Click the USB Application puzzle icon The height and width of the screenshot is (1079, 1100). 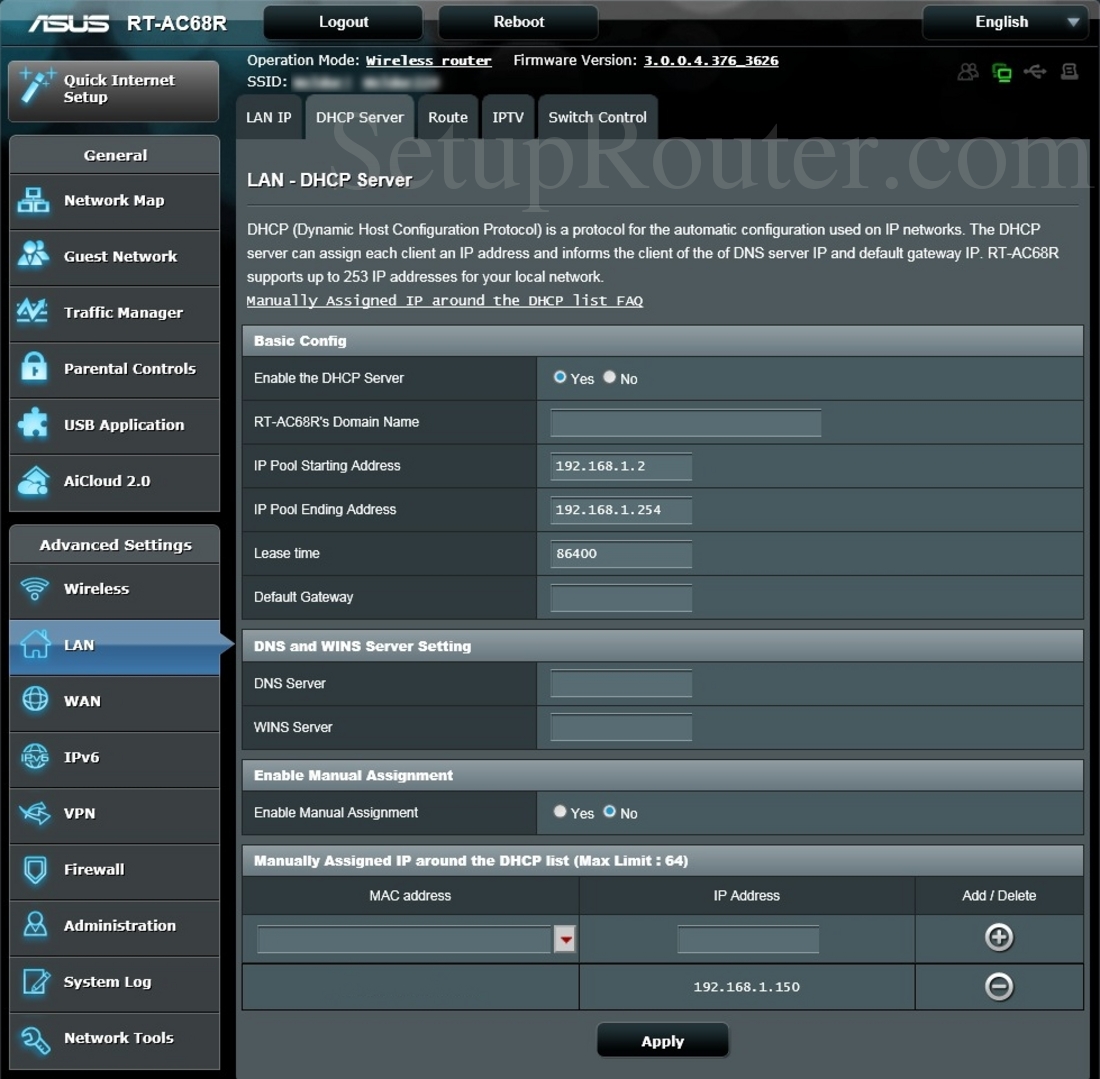pyautogui.click(x=34, y=424)
